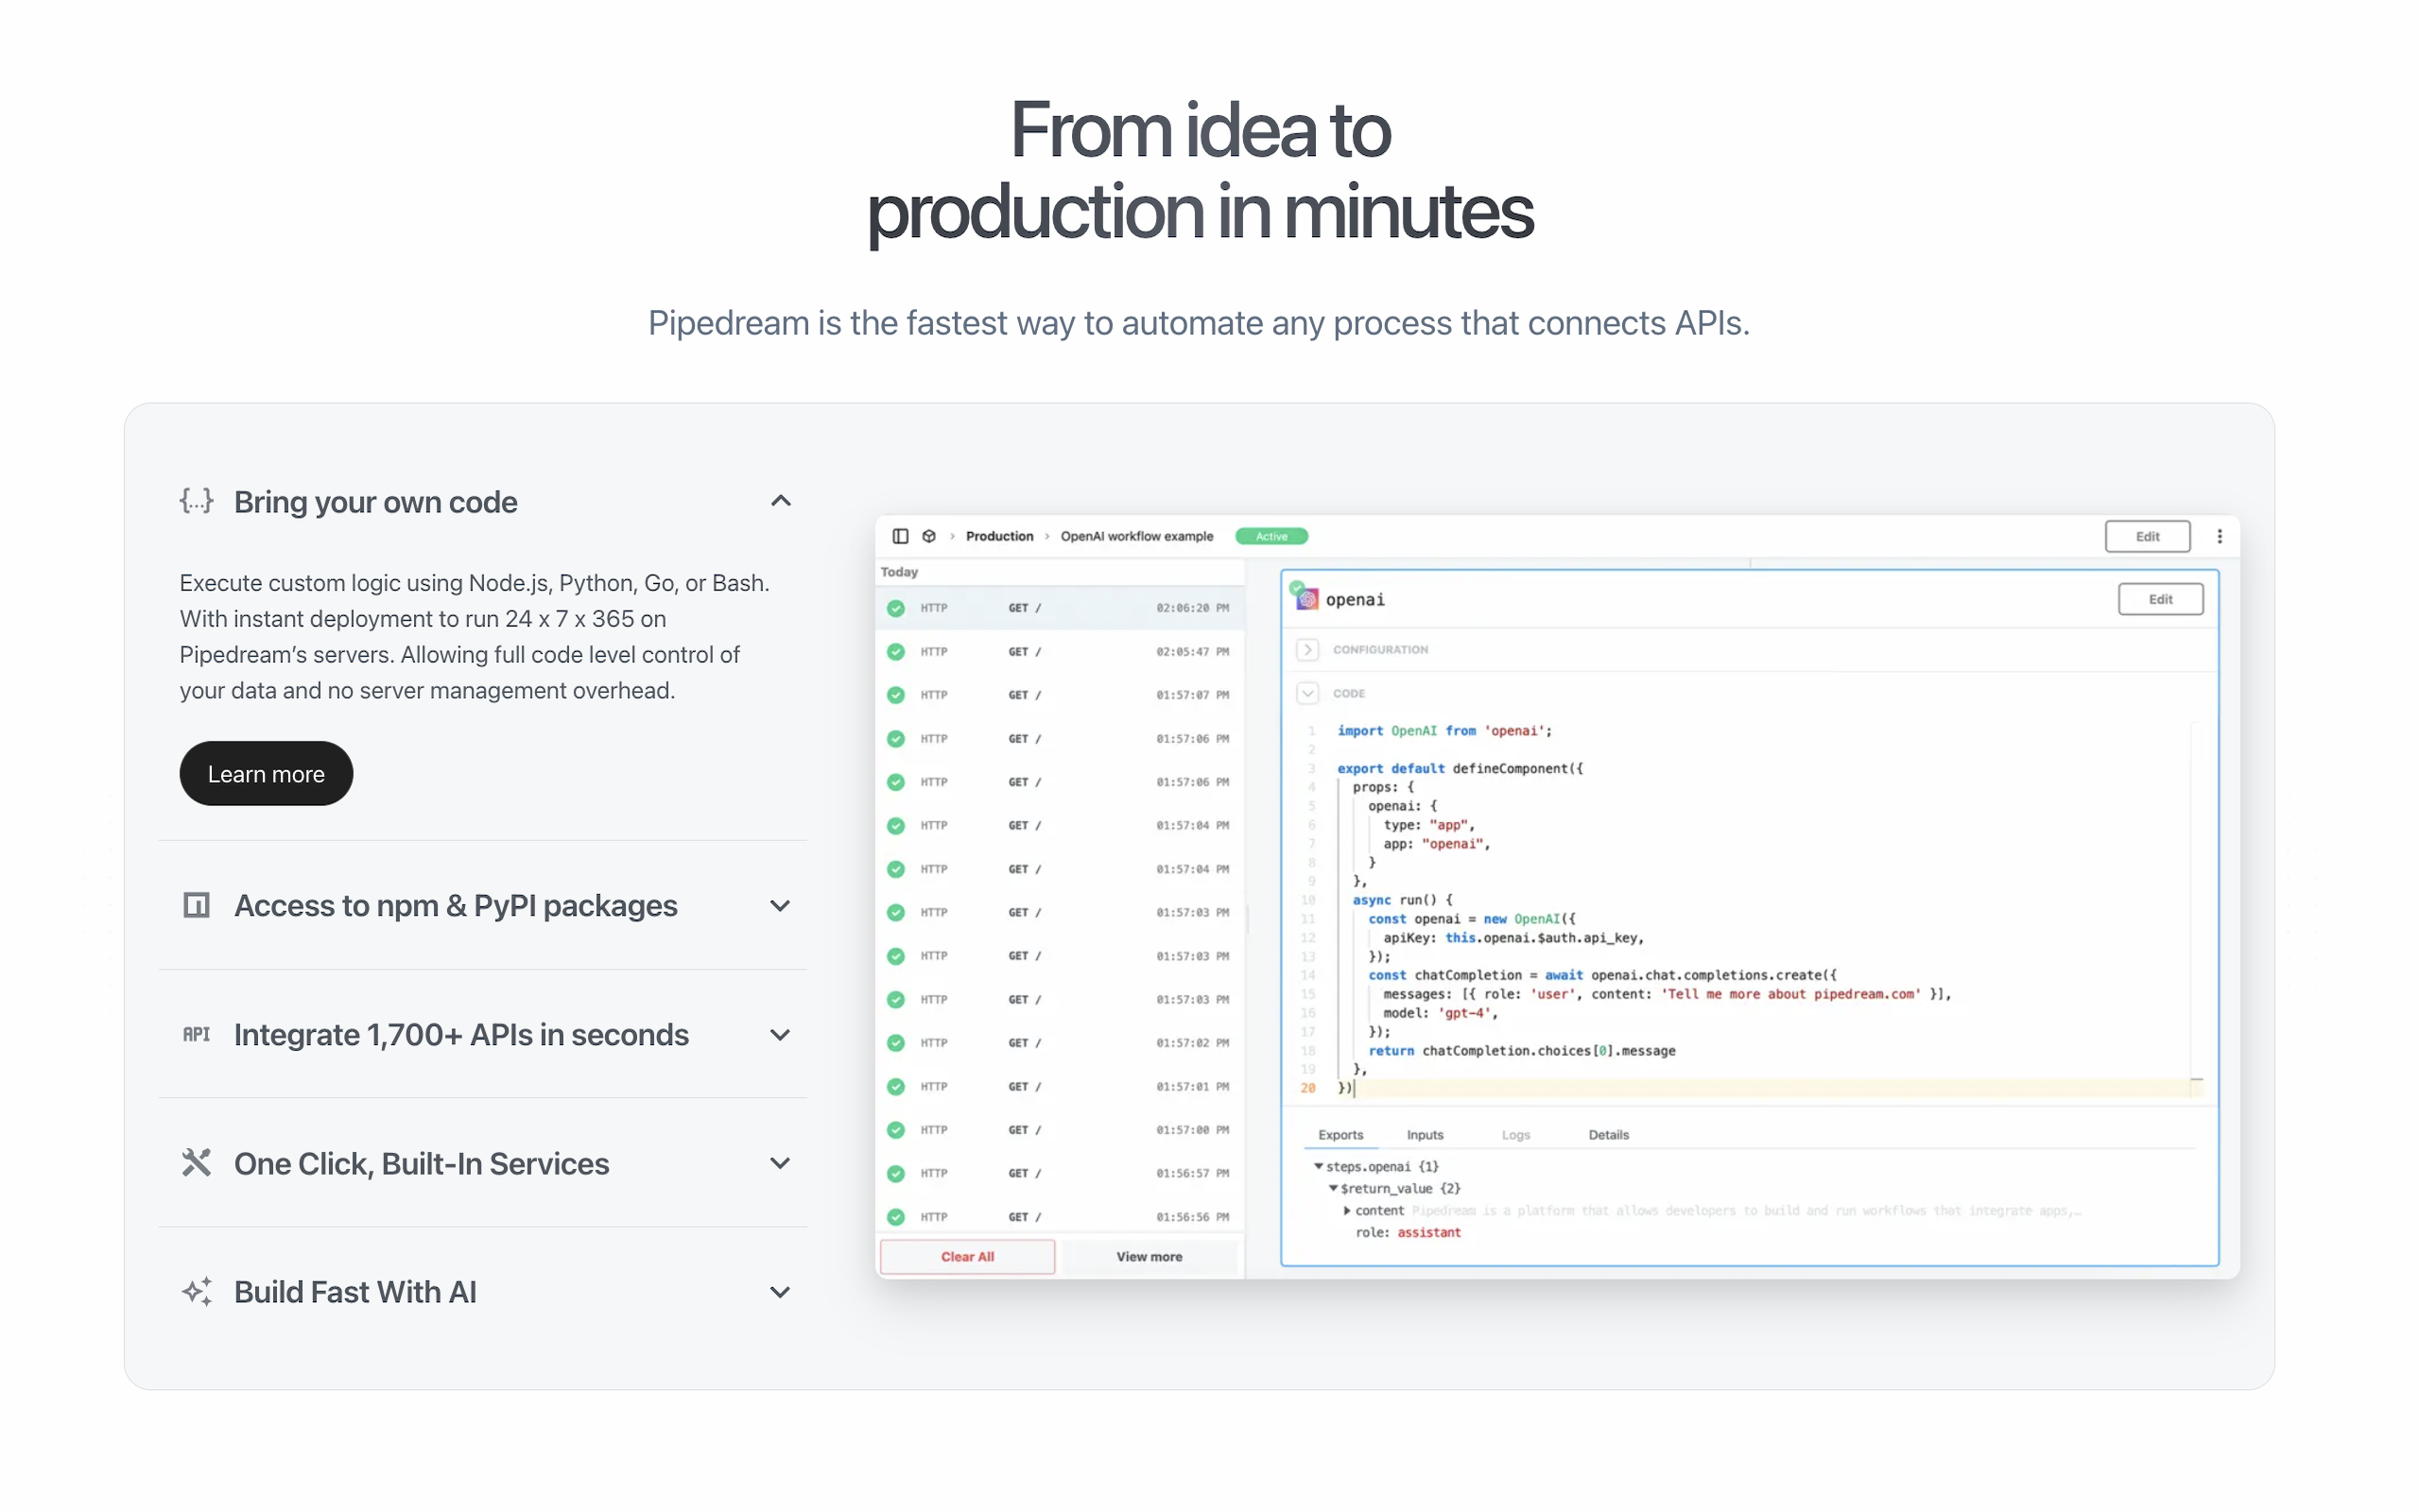The width and height of the screenshot is (2420, 1512).
Task: Collapse the Bring your own code section
Action: point(780,501)
